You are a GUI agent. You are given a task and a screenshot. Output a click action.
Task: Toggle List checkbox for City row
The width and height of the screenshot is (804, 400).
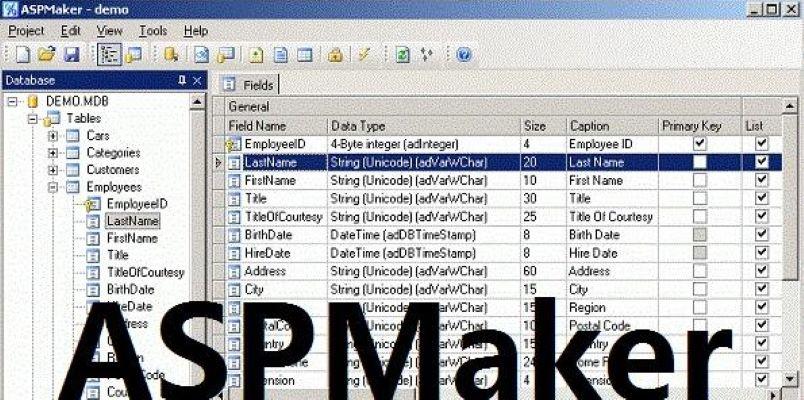point(762,289)
